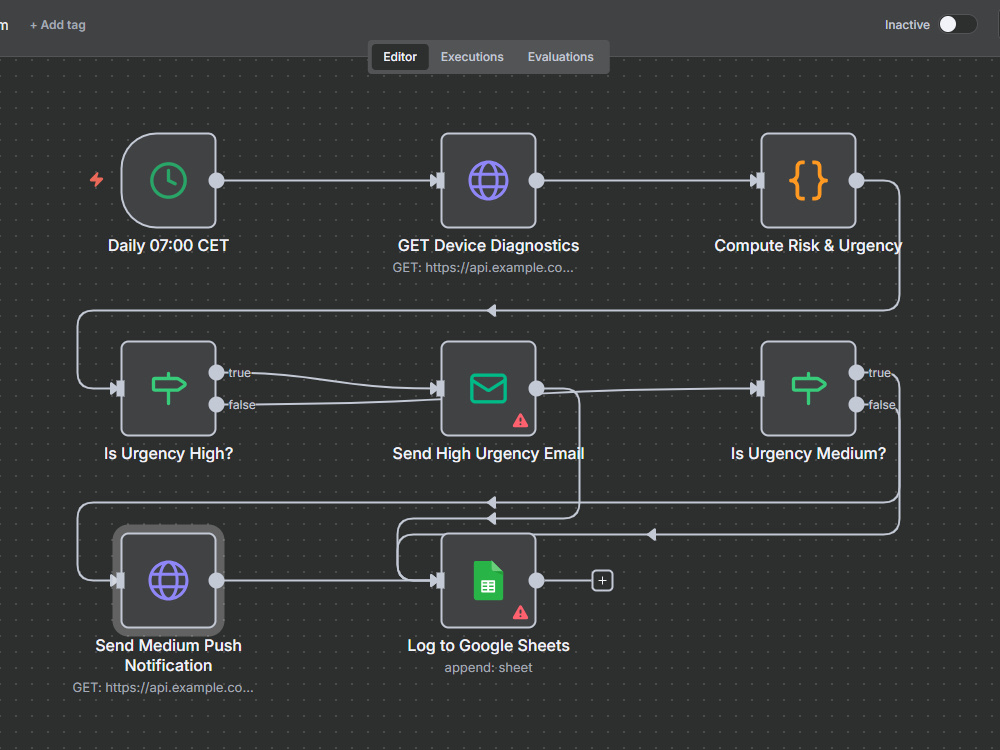Click output connector of Log to Google Sheets

click(537, 580)
